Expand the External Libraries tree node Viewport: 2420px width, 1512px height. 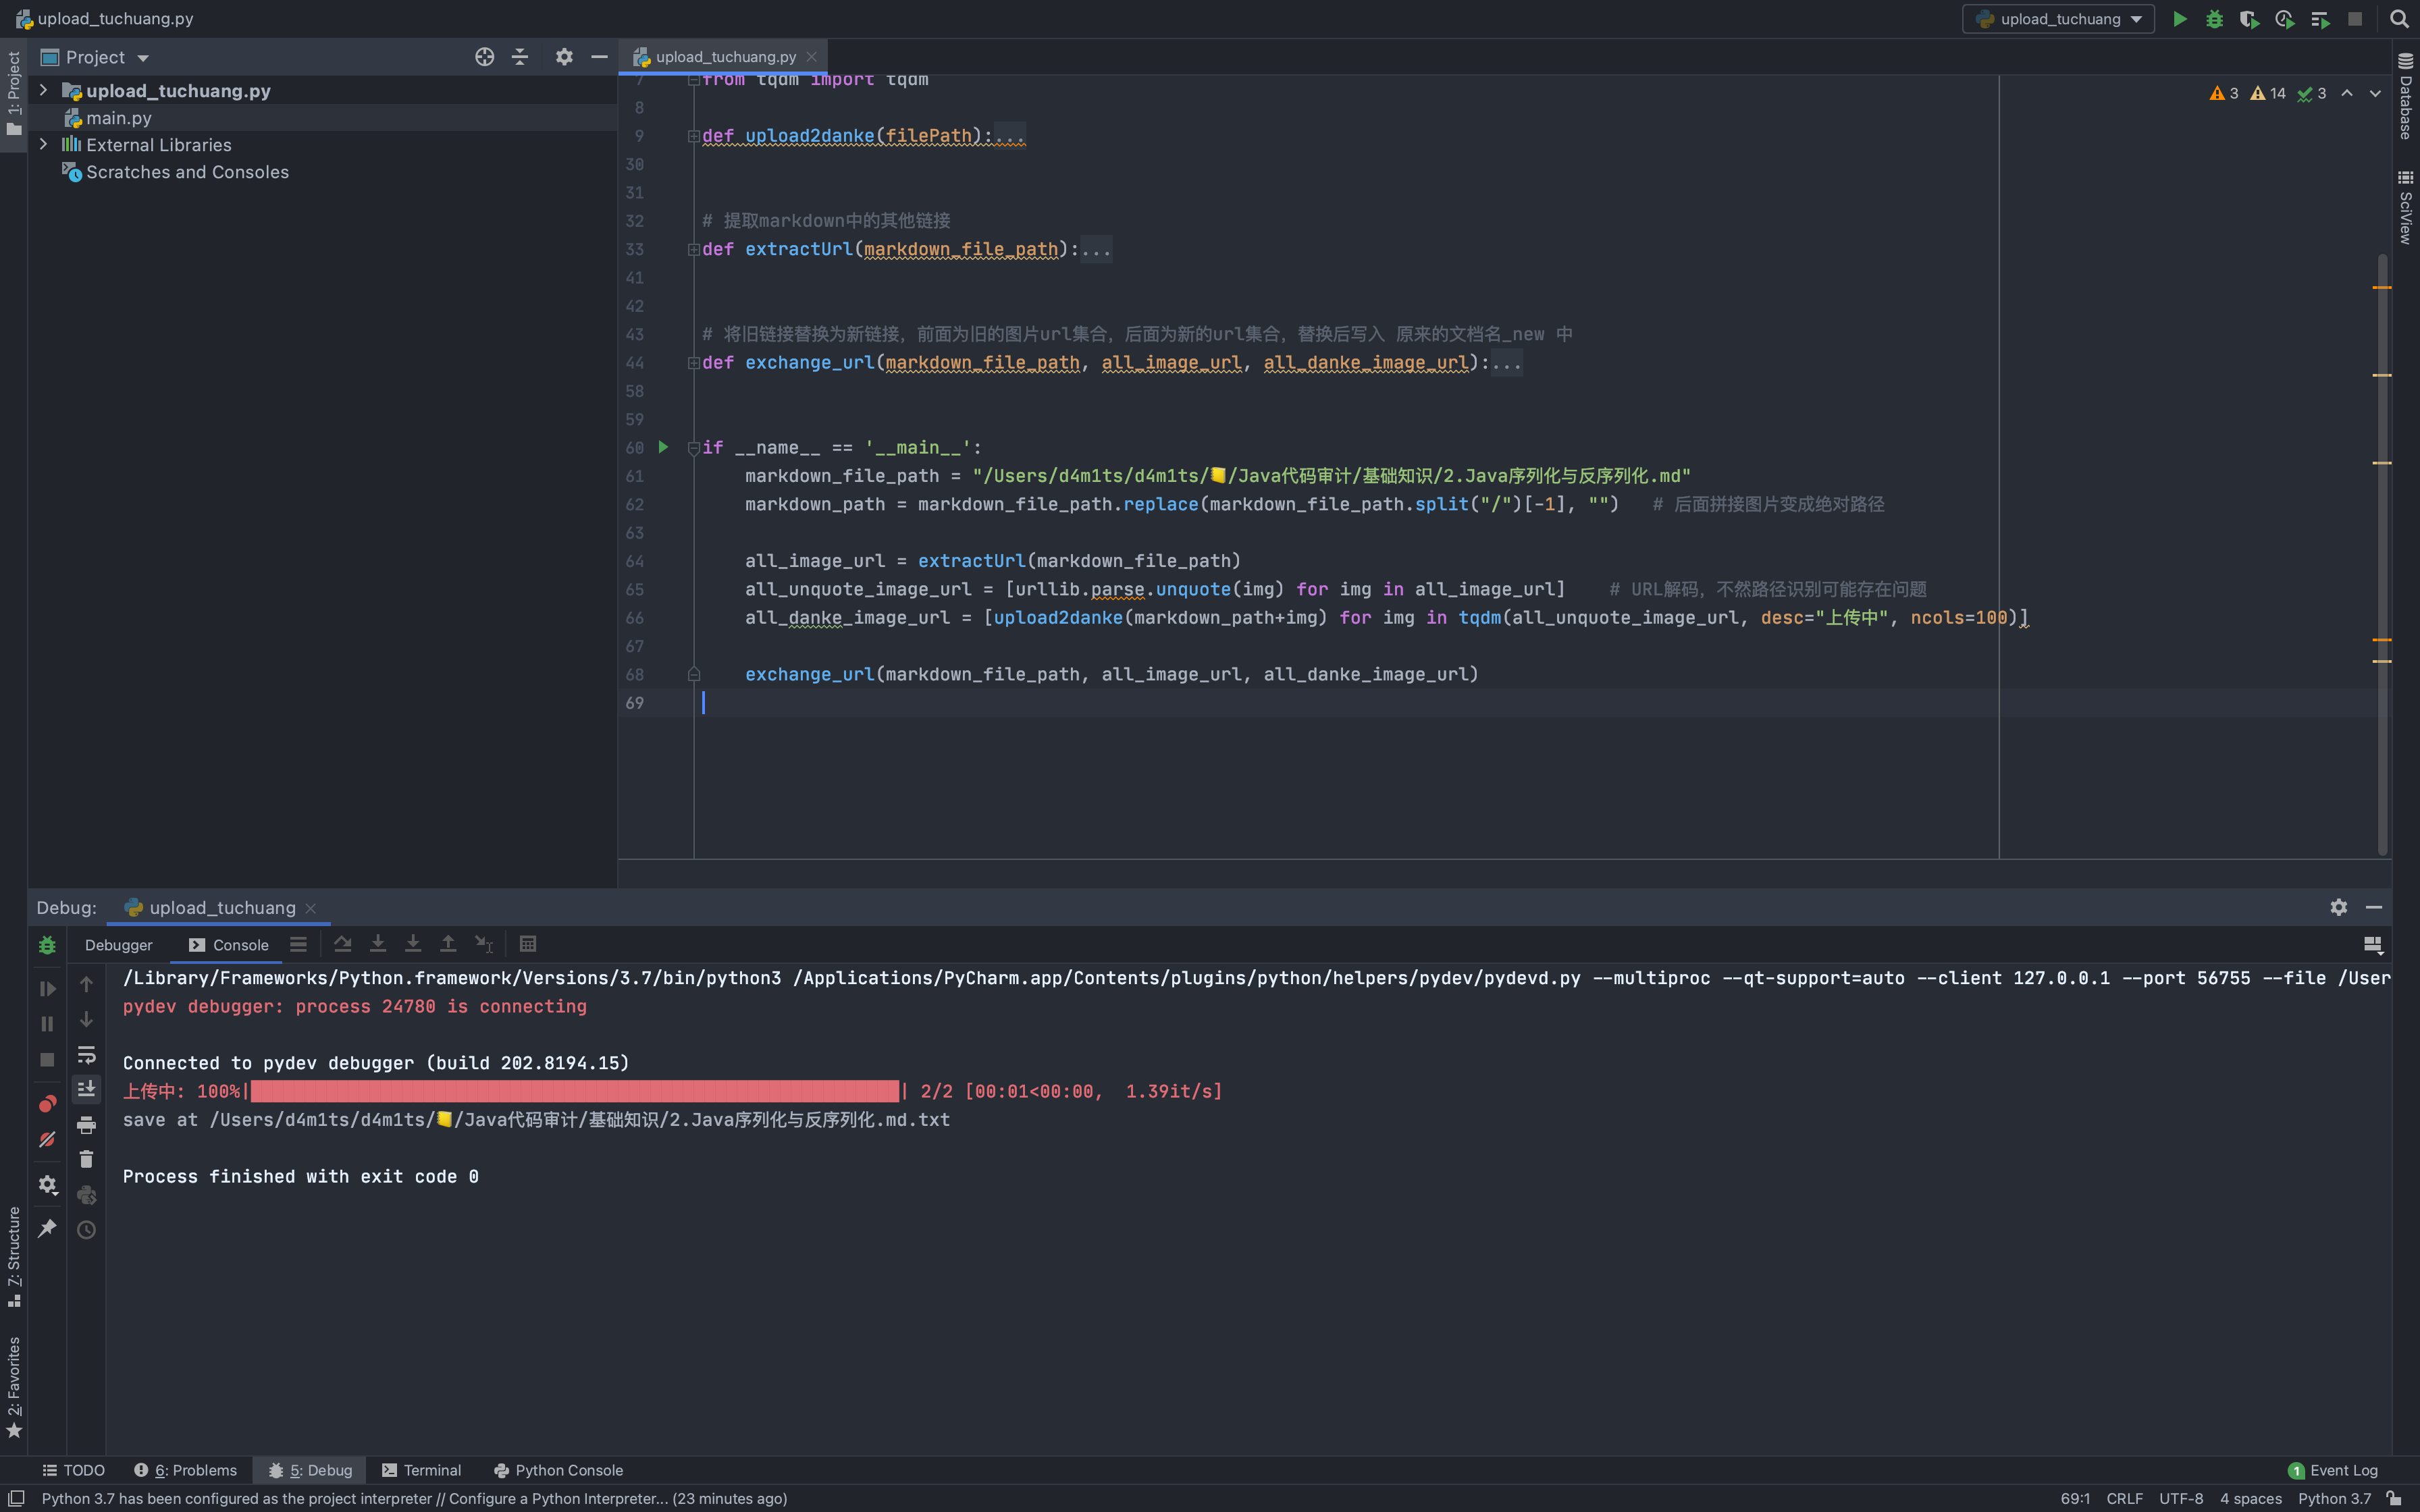43,145
